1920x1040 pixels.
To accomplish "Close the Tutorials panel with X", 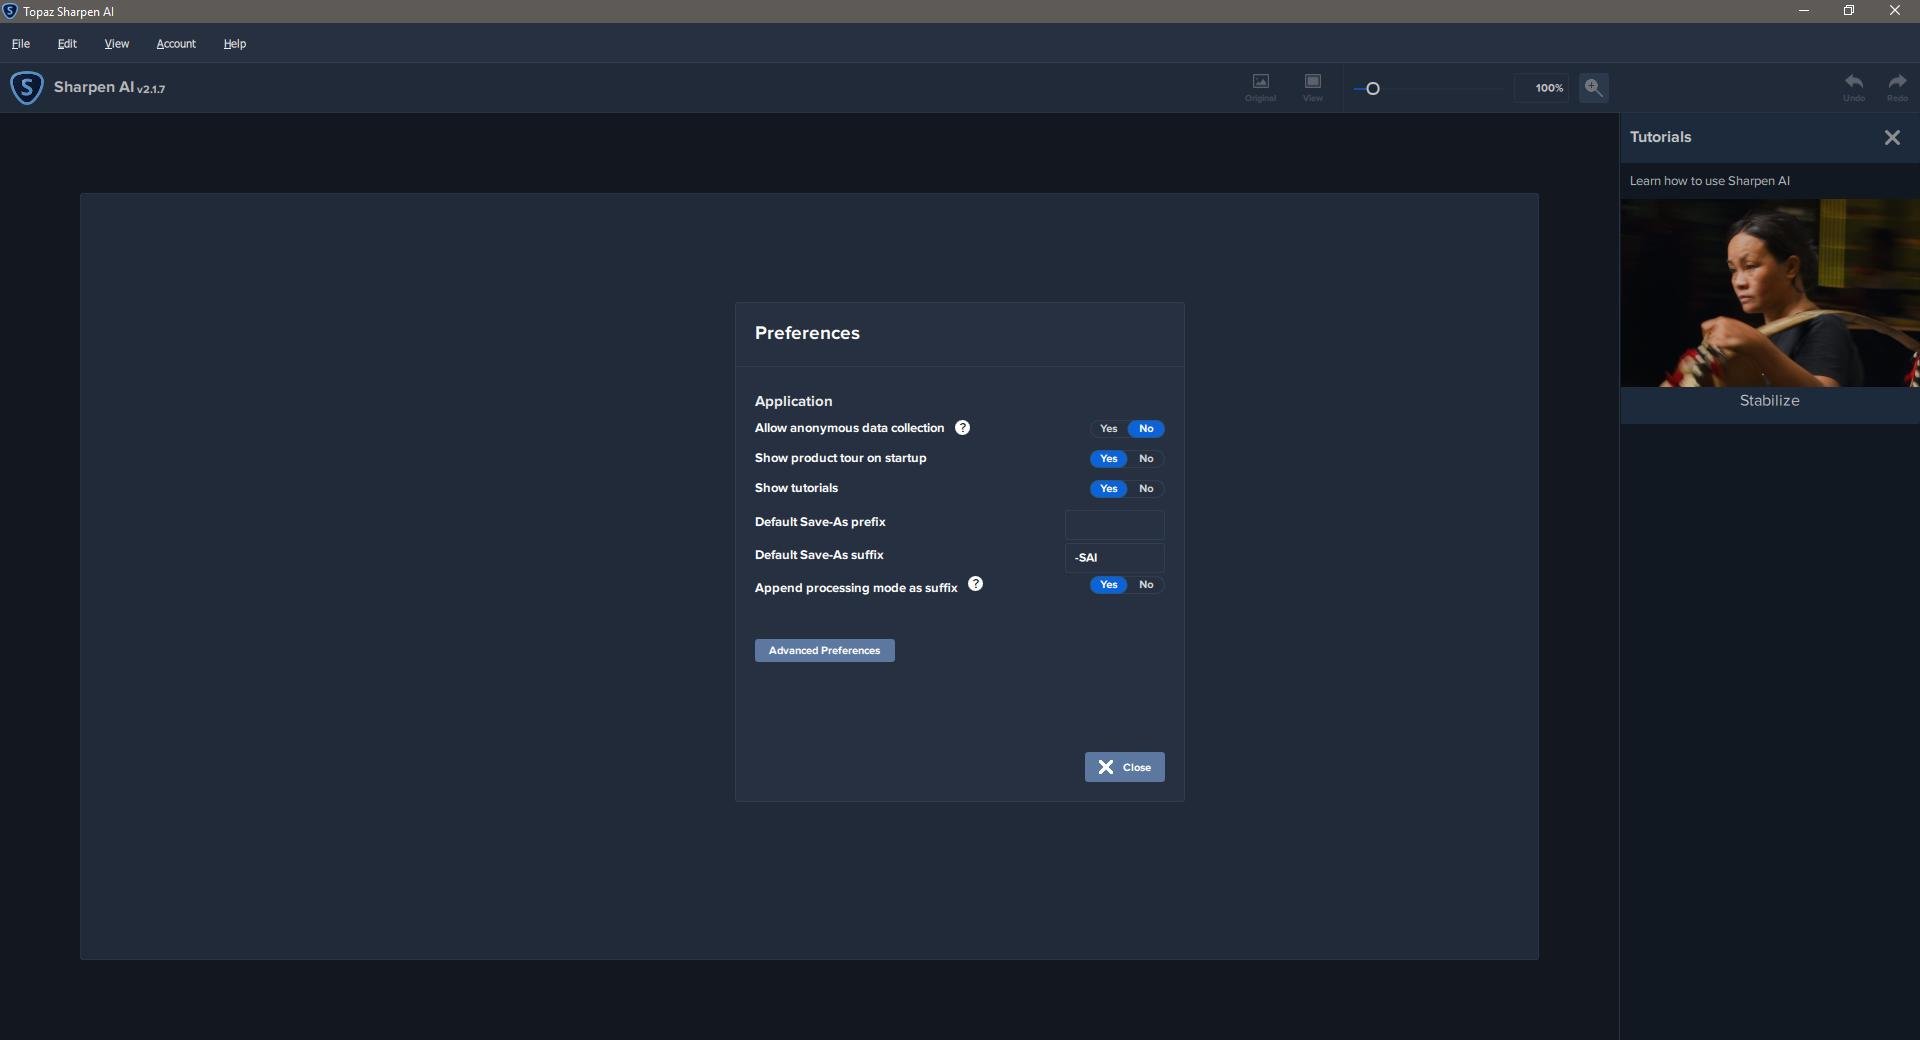I will [1891, 138].
